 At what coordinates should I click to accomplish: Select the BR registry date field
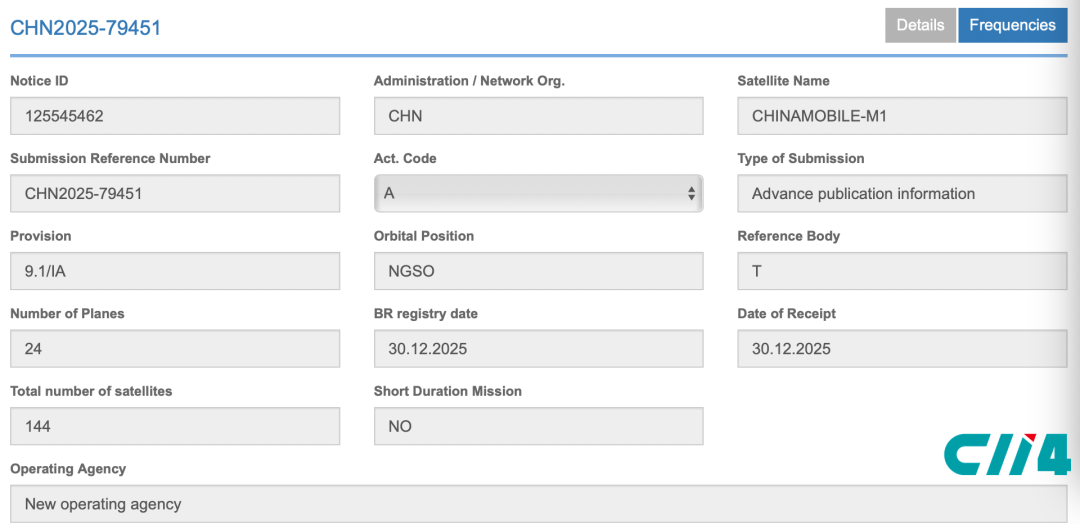[538, 349]
